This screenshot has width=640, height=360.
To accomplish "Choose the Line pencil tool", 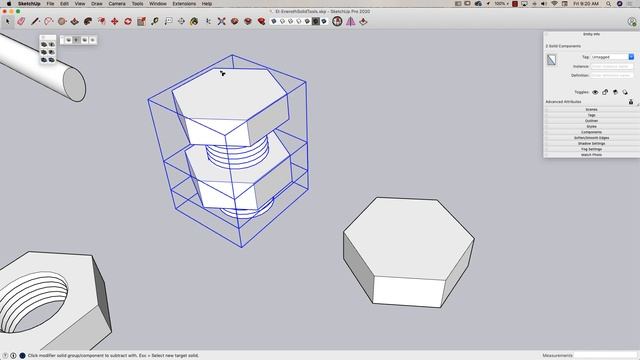I will (35, 21).
